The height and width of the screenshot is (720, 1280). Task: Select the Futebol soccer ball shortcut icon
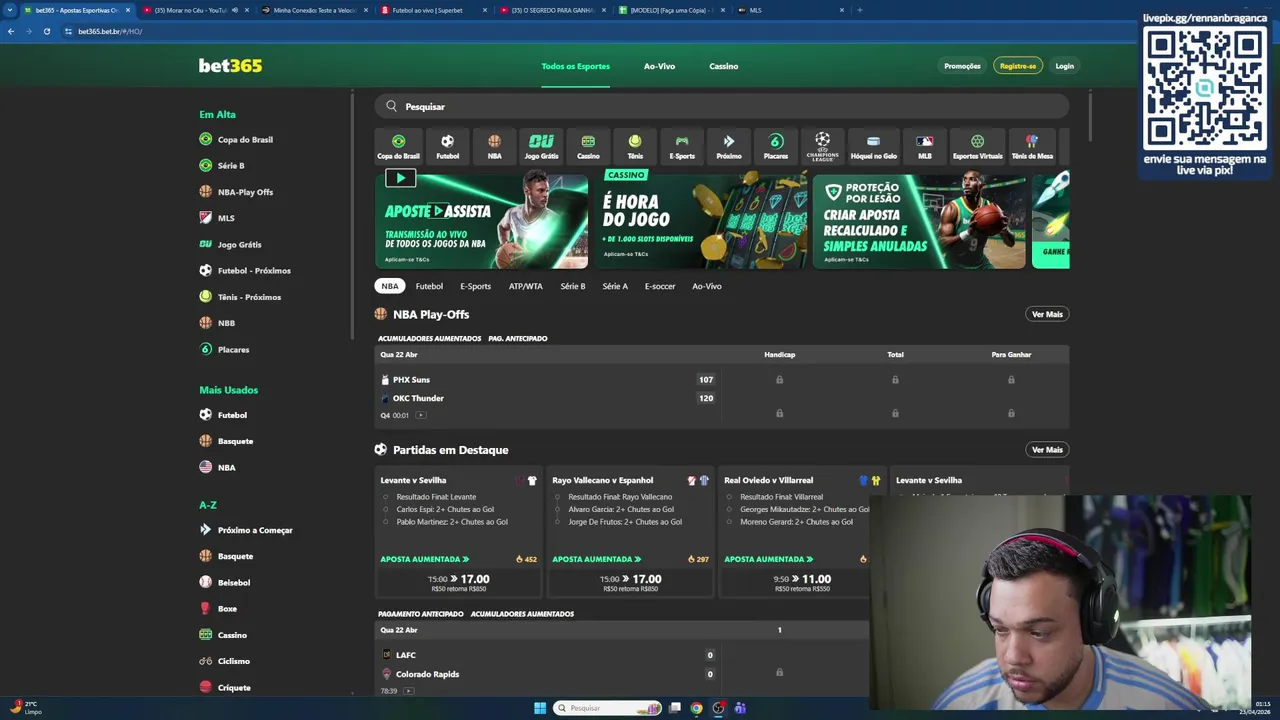[x=447, y=146]
